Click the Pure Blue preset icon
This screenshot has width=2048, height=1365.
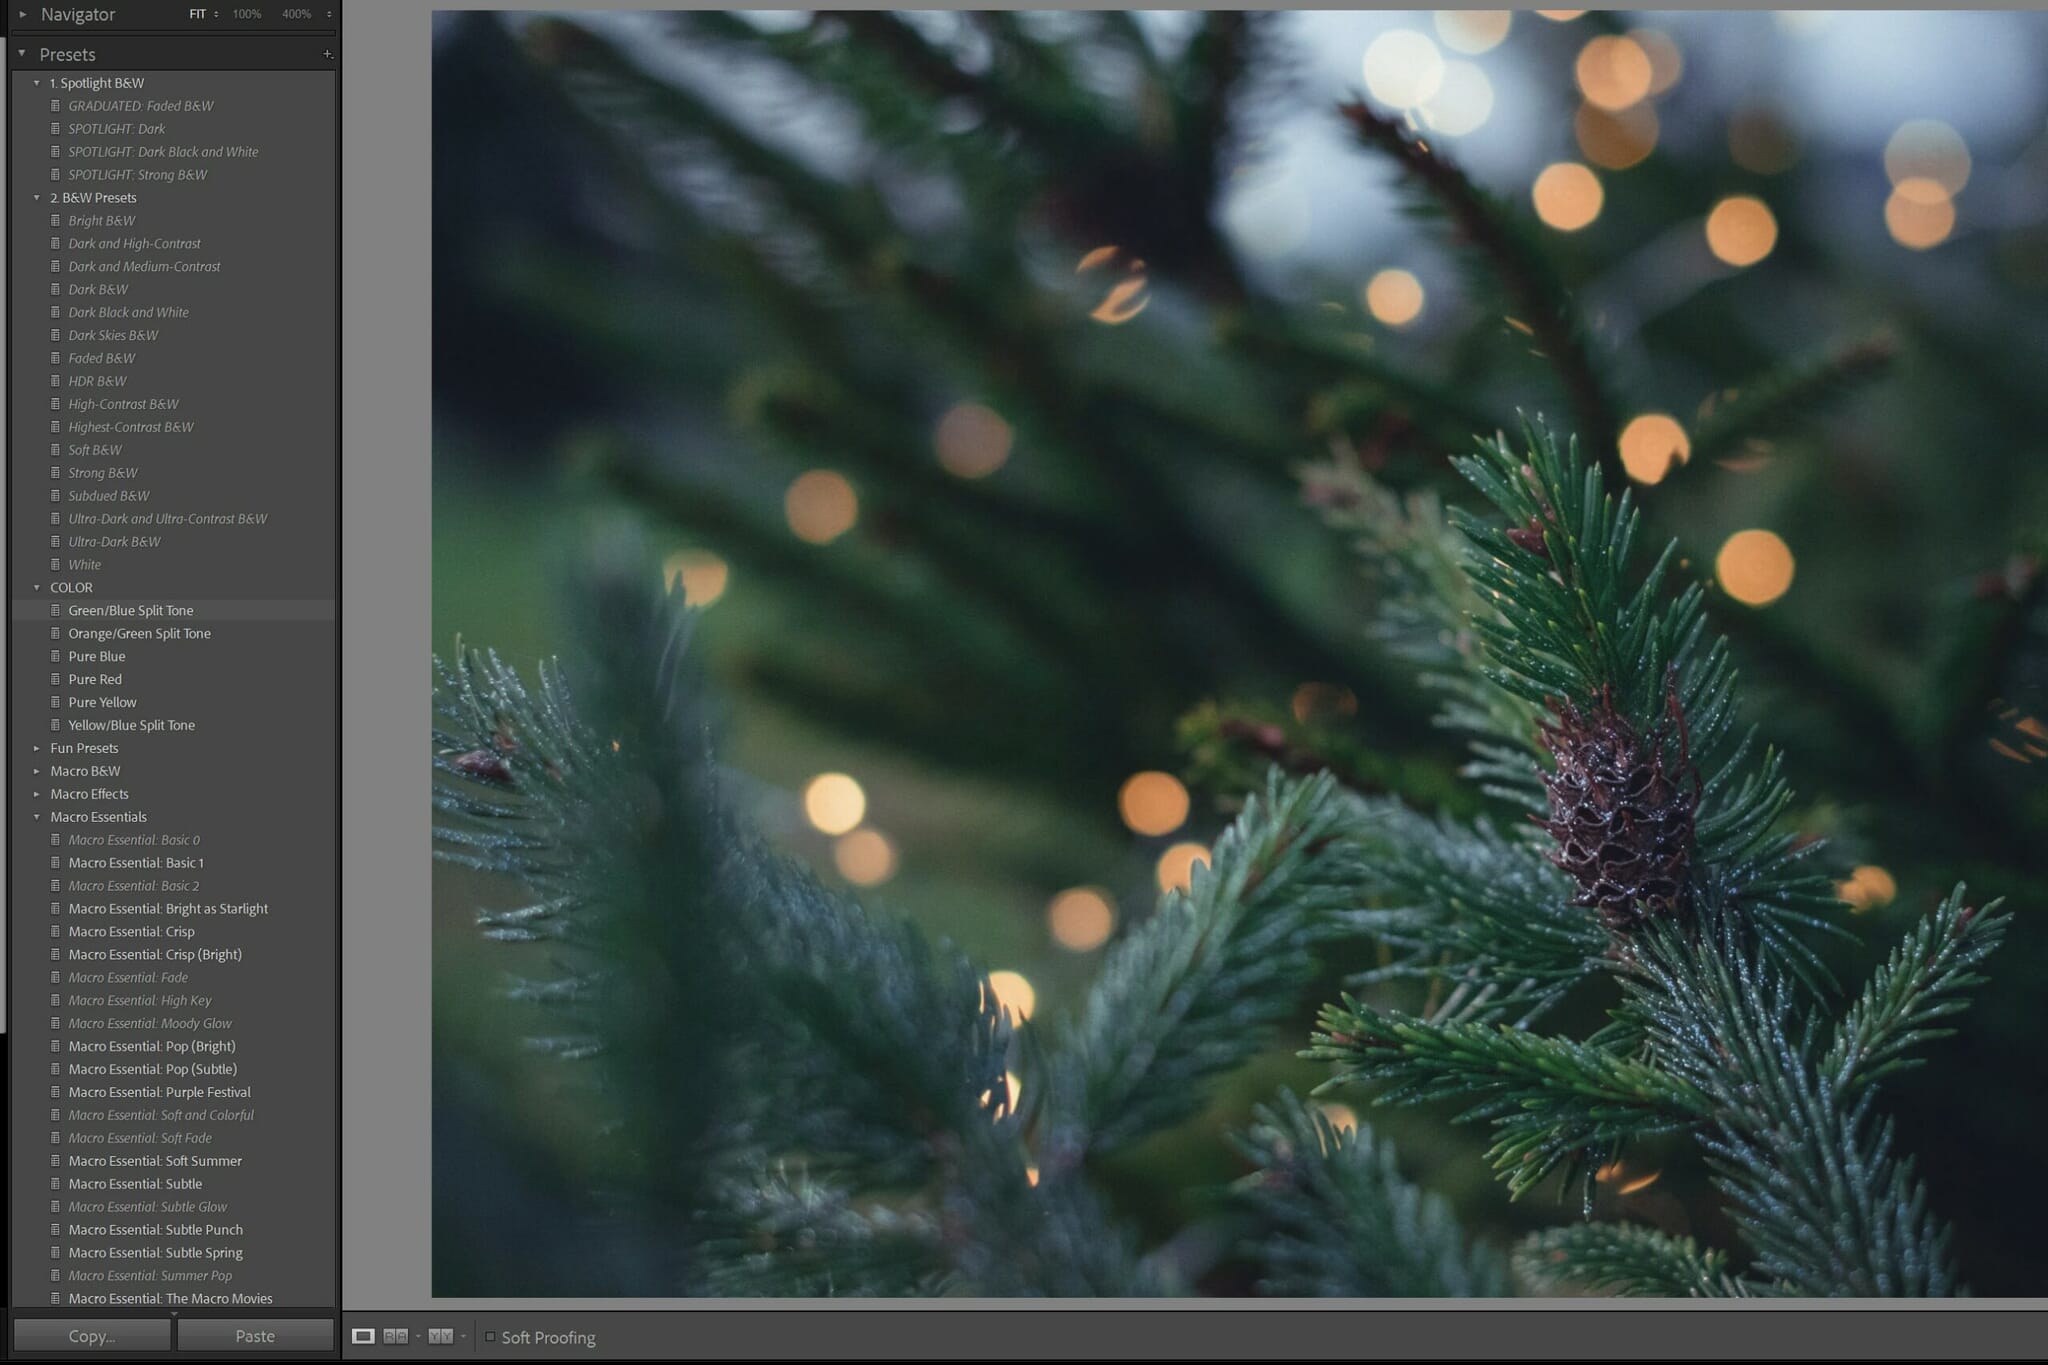(x=55, y=656)
